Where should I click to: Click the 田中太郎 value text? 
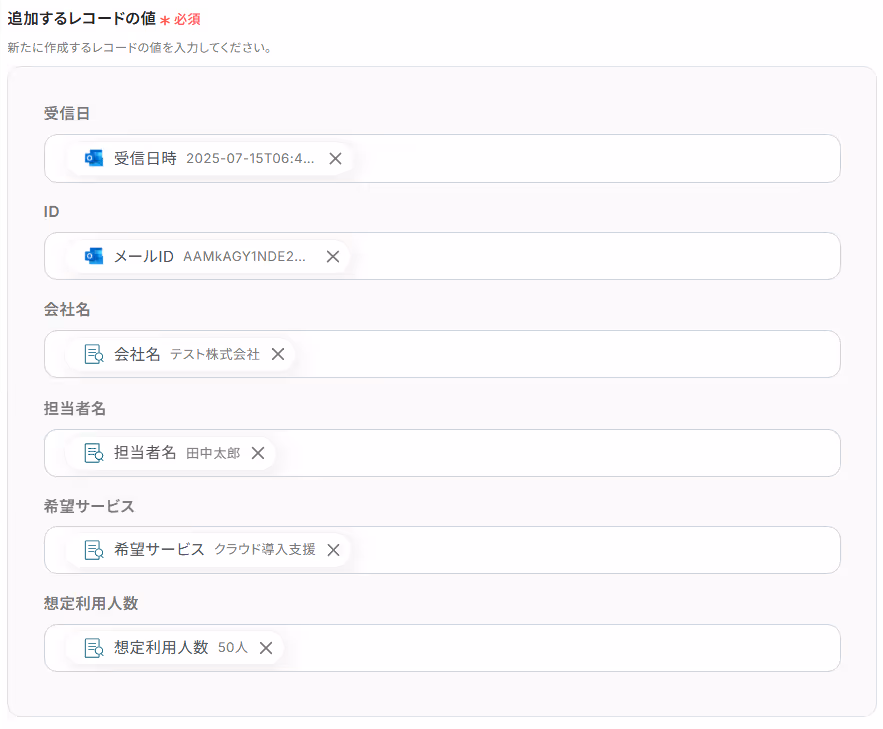[x=213, y=453]
